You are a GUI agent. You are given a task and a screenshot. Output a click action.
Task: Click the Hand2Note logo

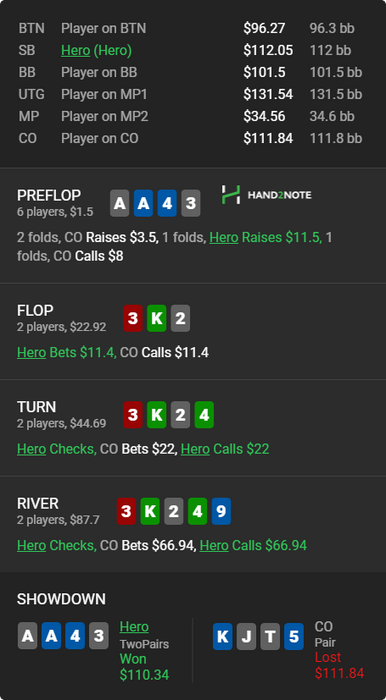pos(266,195)
